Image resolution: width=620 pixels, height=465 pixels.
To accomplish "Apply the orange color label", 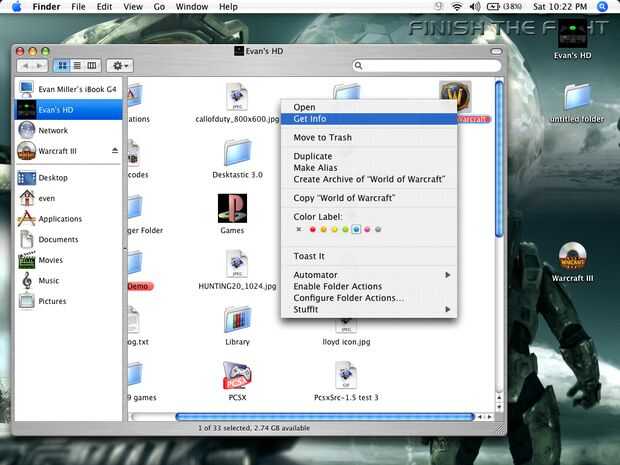I will pos(323,229).
